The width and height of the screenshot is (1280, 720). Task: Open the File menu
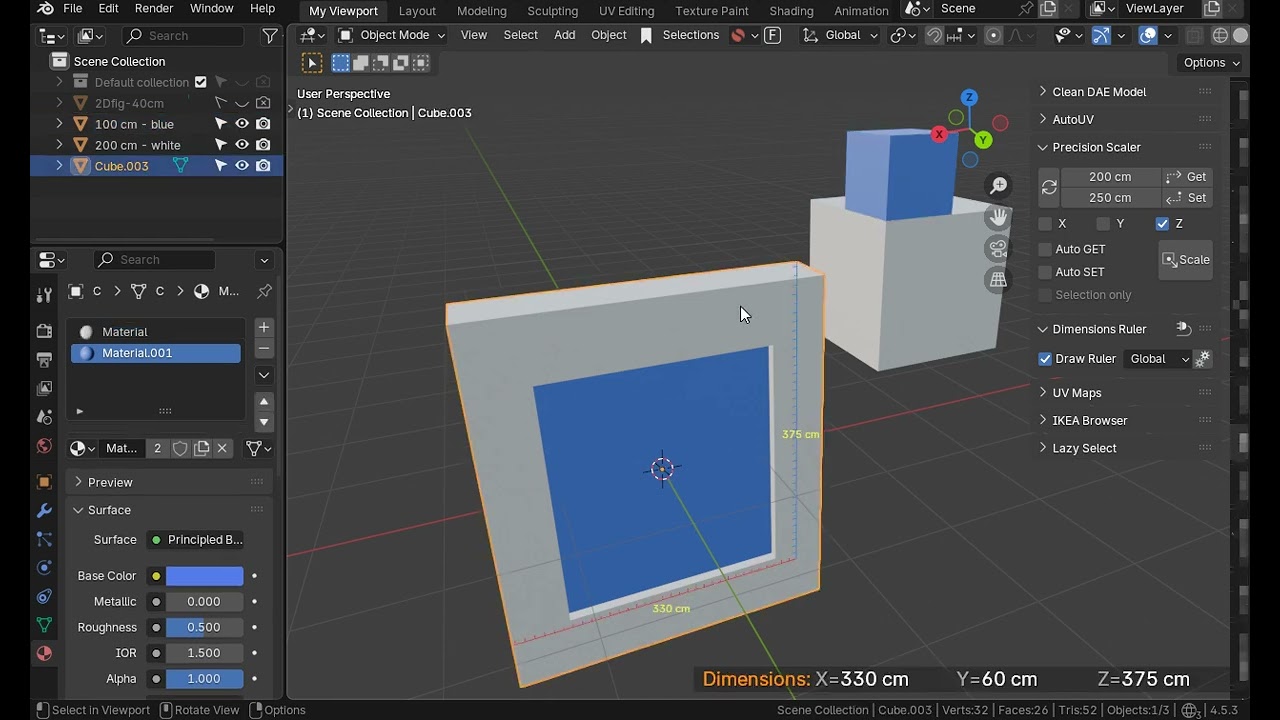(x=73, y=8)
